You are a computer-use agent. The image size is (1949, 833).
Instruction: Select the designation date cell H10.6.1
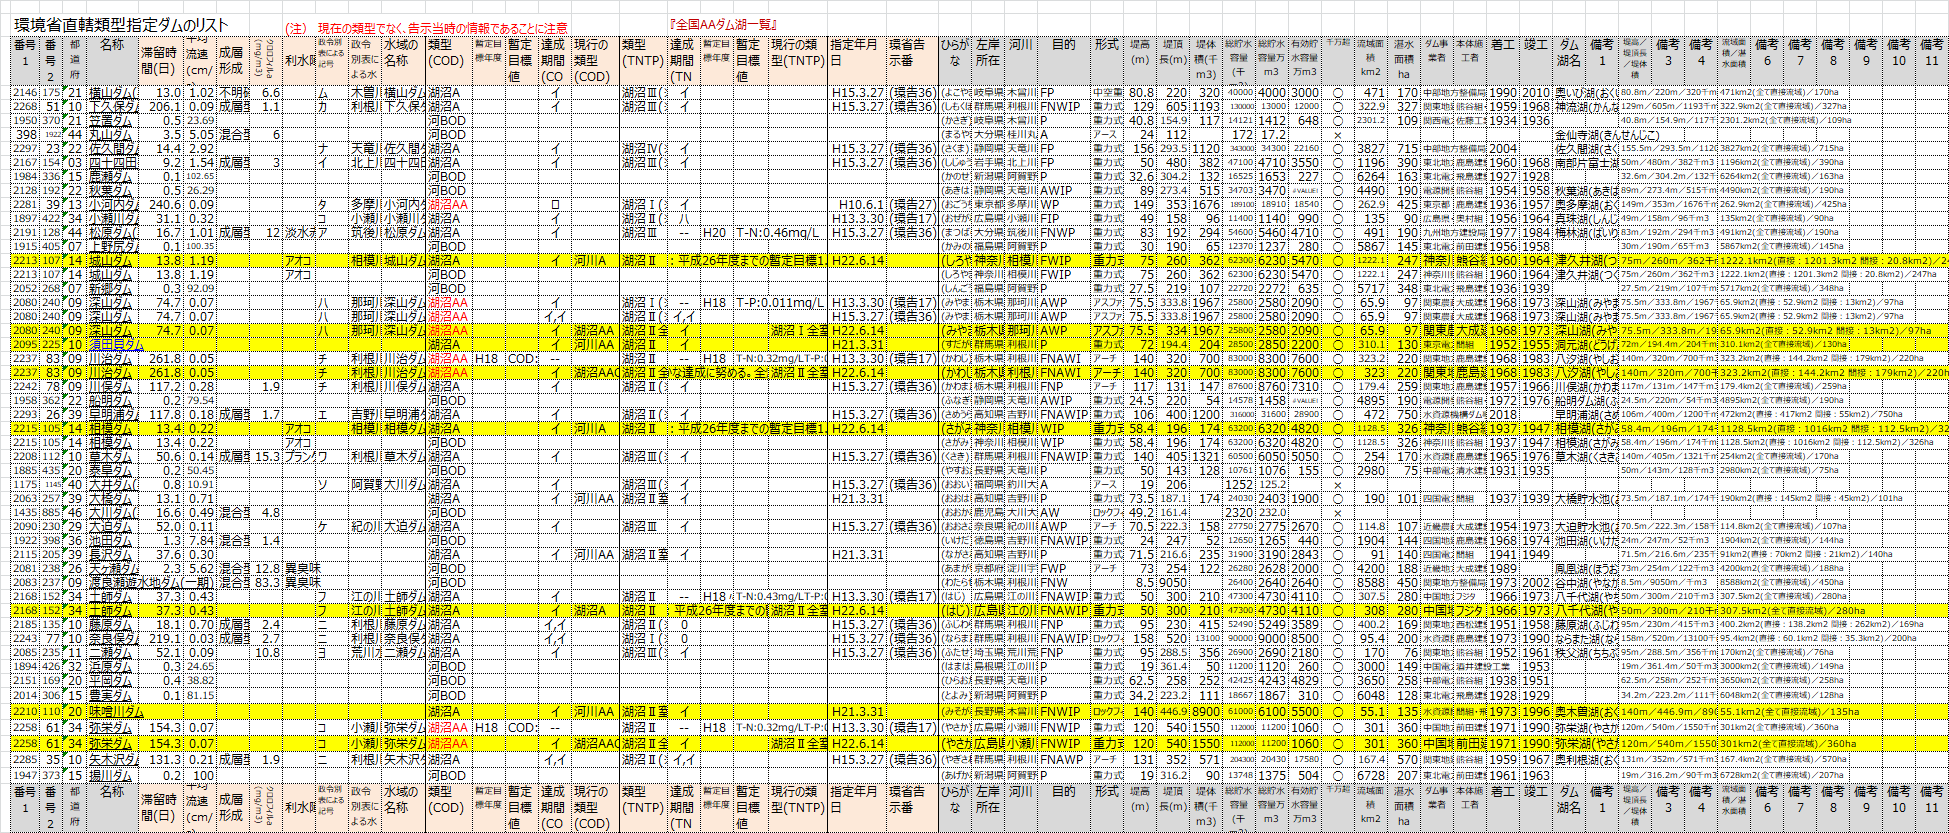click(858, 204)
